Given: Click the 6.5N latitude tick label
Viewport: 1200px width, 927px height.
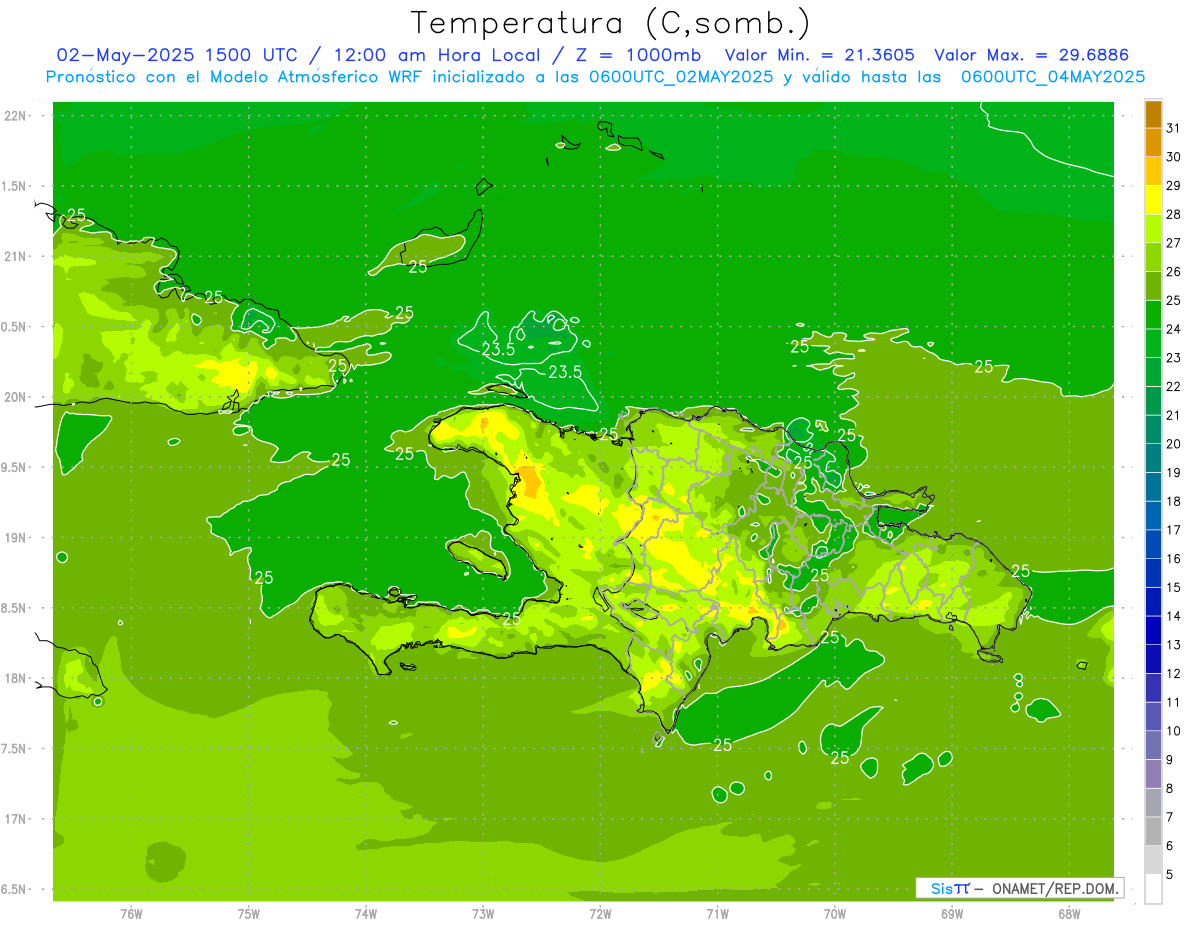Looking at the screenshot, I should [15, 889].
